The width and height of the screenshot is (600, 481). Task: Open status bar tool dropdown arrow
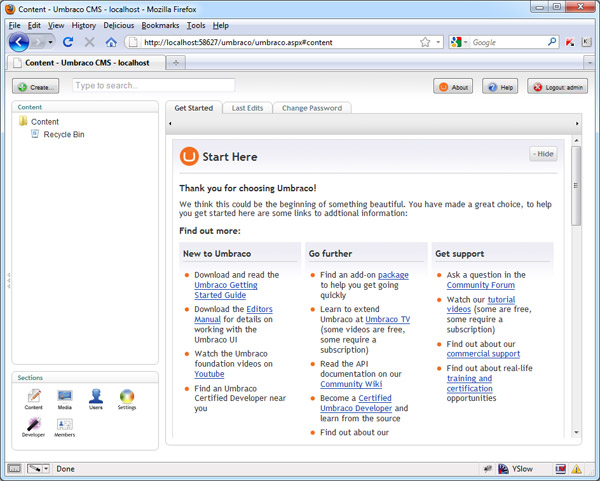pyautogui.click(x=46, y=468)
